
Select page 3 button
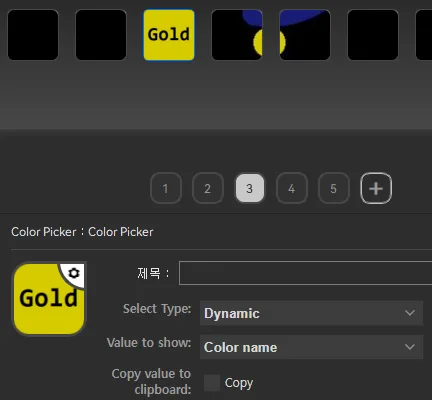click(250, 188)
